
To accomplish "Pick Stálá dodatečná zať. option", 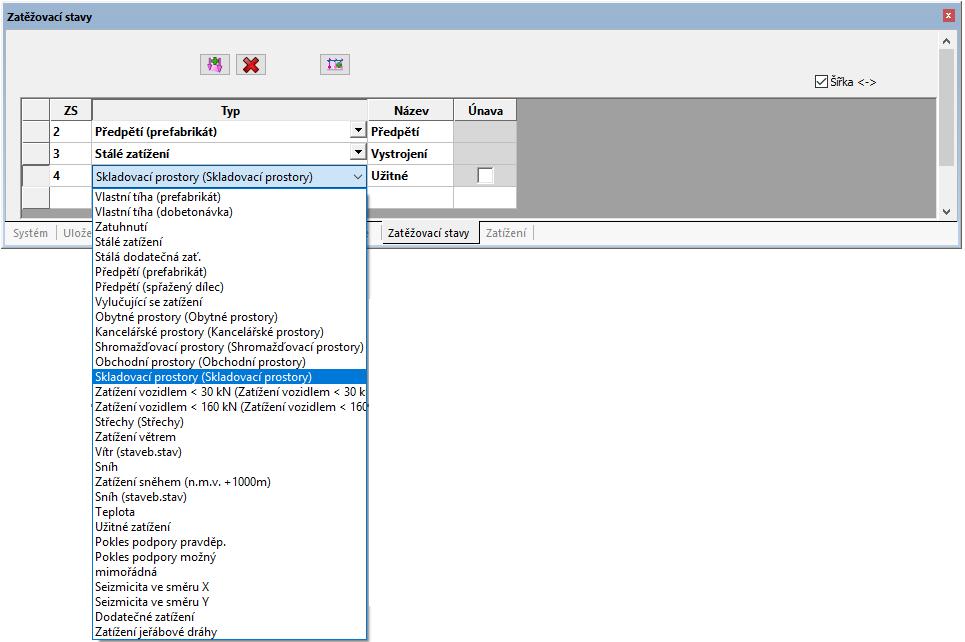I will [x=230, y=257].
